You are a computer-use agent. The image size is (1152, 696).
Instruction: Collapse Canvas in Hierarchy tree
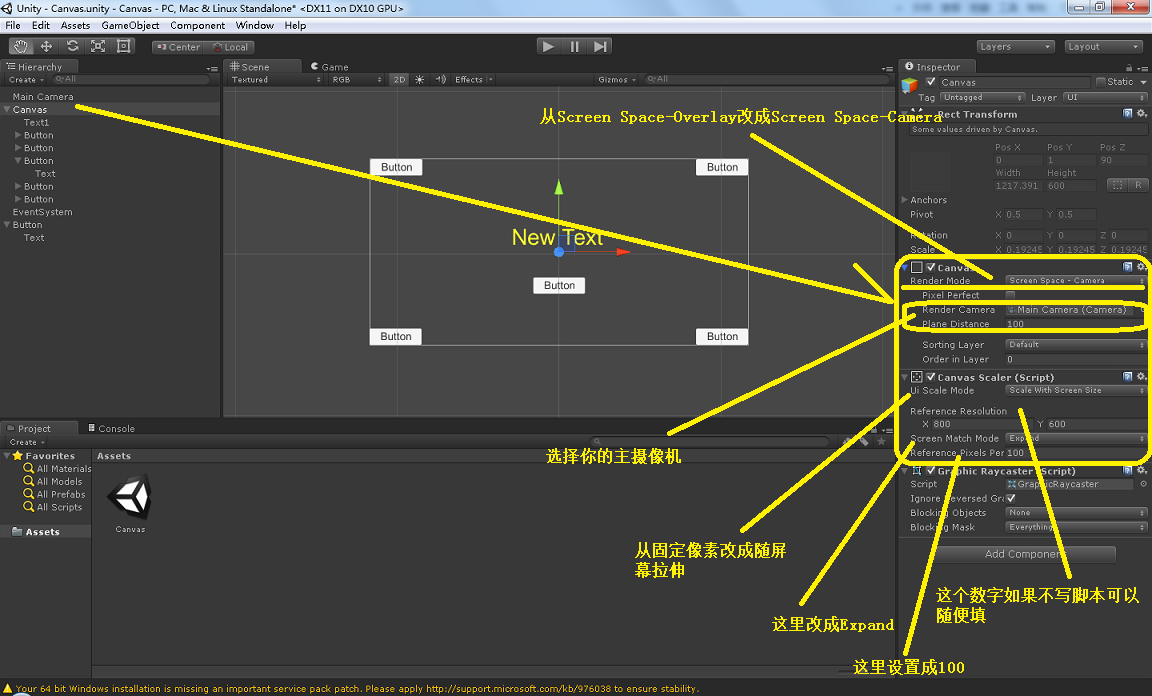coord(7,110)
